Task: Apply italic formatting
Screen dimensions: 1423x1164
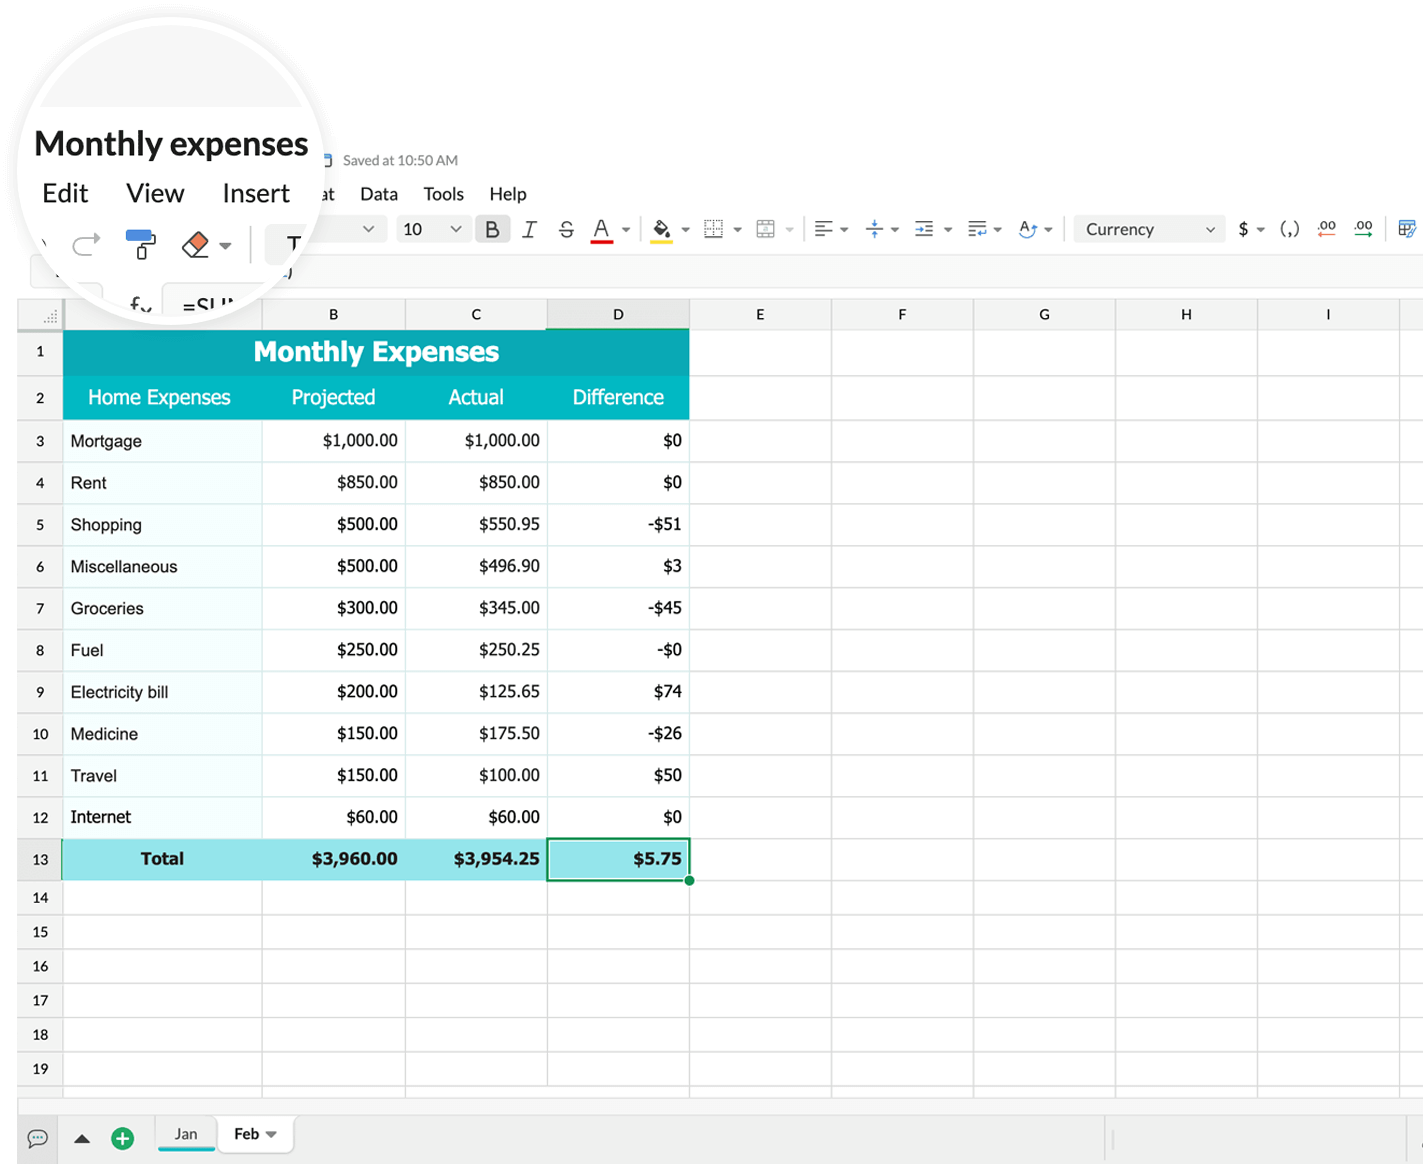Action: point(529,229)
